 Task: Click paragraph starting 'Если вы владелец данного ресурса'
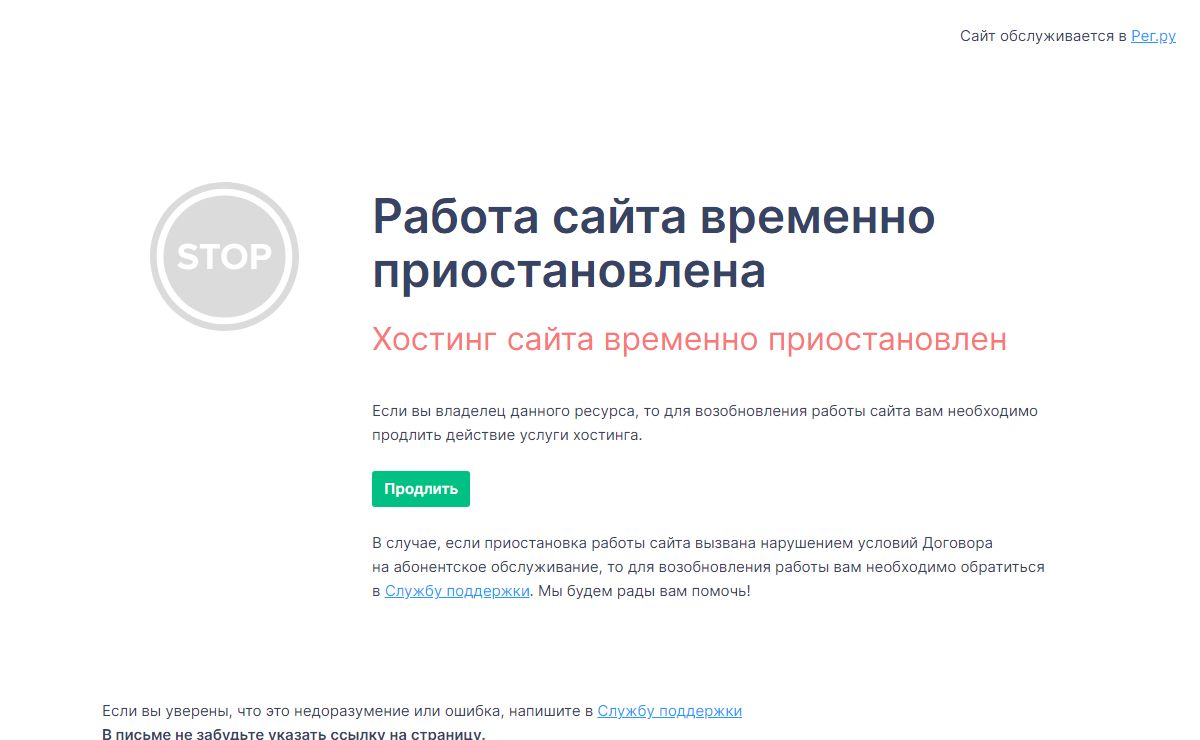pyautogui.click(x=706, y=423)
